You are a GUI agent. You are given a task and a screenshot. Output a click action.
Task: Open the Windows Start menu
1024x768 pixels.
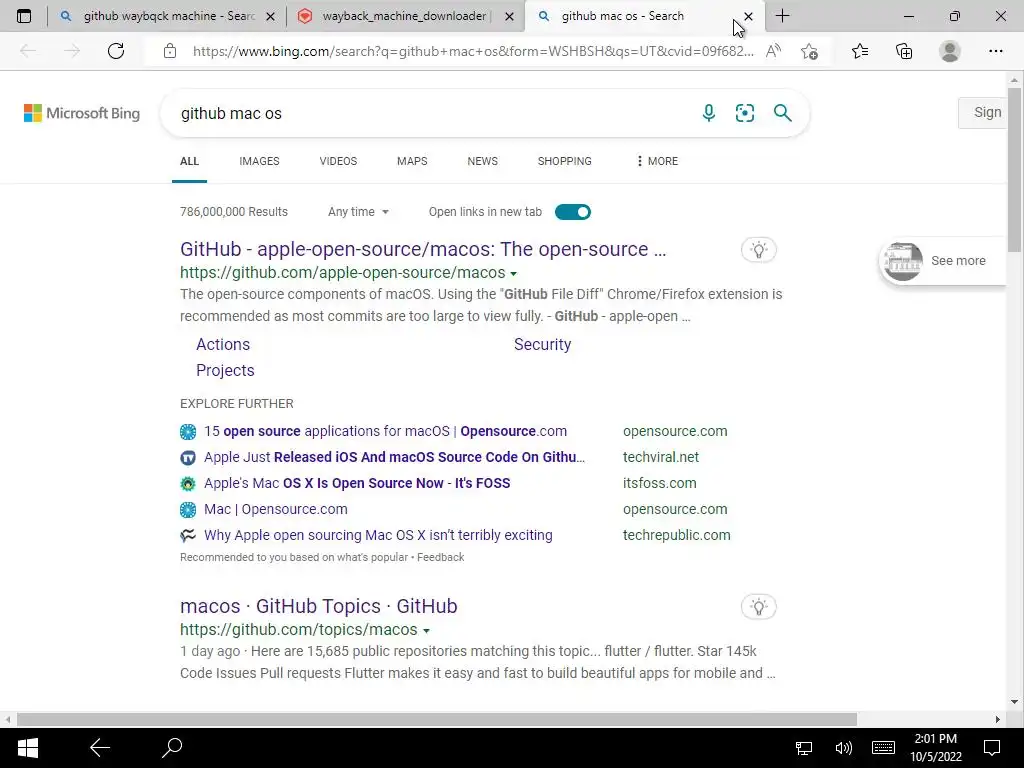coord(27,748)
